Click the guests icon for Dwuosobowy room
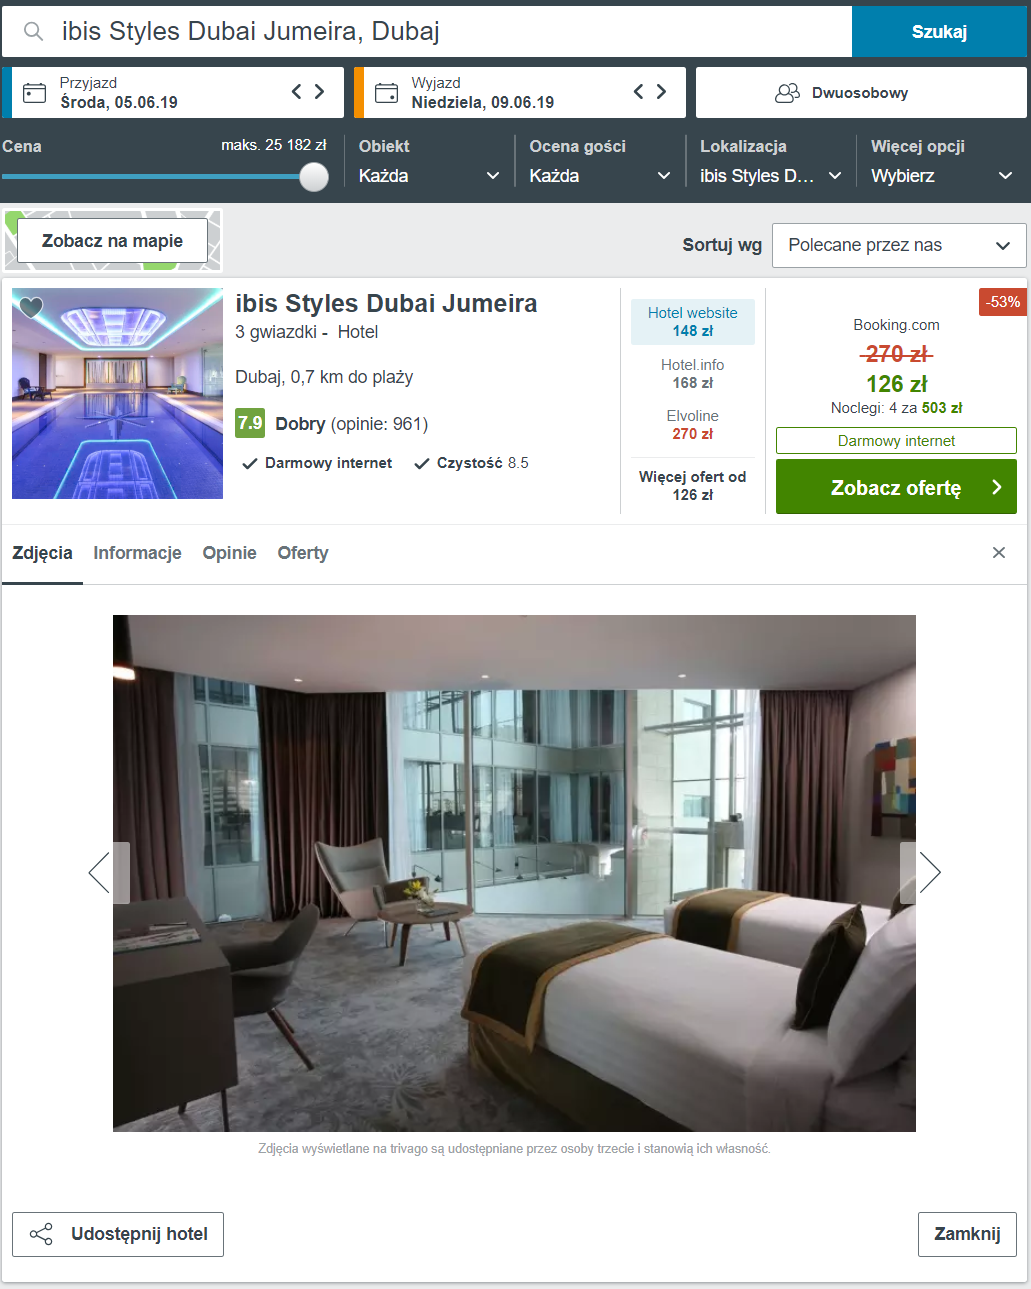The image size is (1031, 1289). pos(788,93)
